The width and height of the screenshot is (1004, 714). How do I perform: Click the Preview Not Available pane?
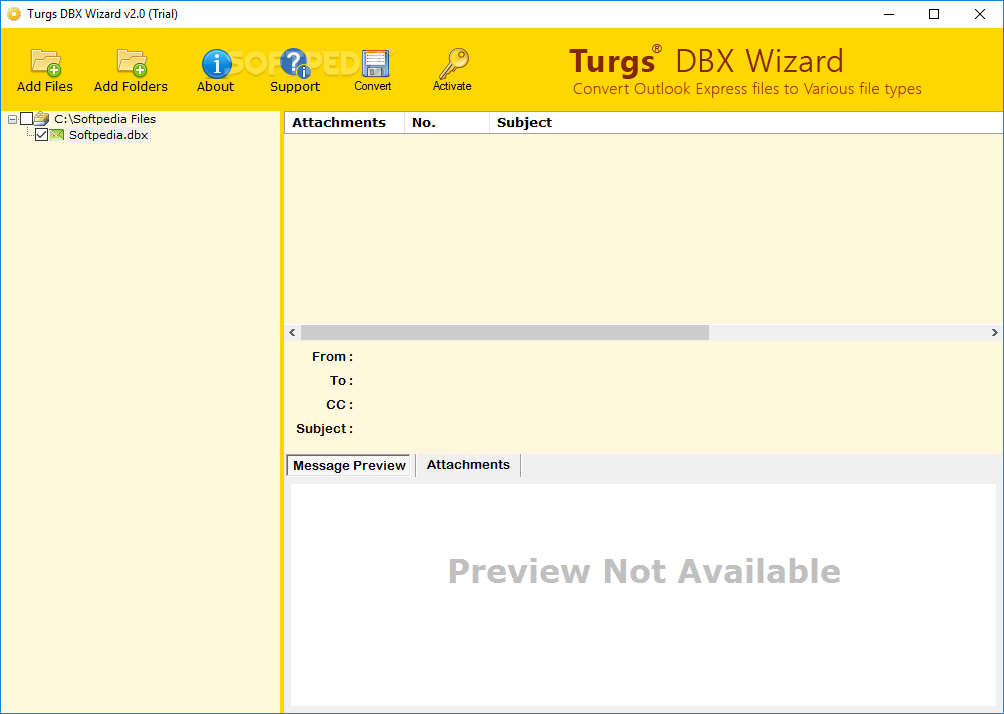click(644, 595)
